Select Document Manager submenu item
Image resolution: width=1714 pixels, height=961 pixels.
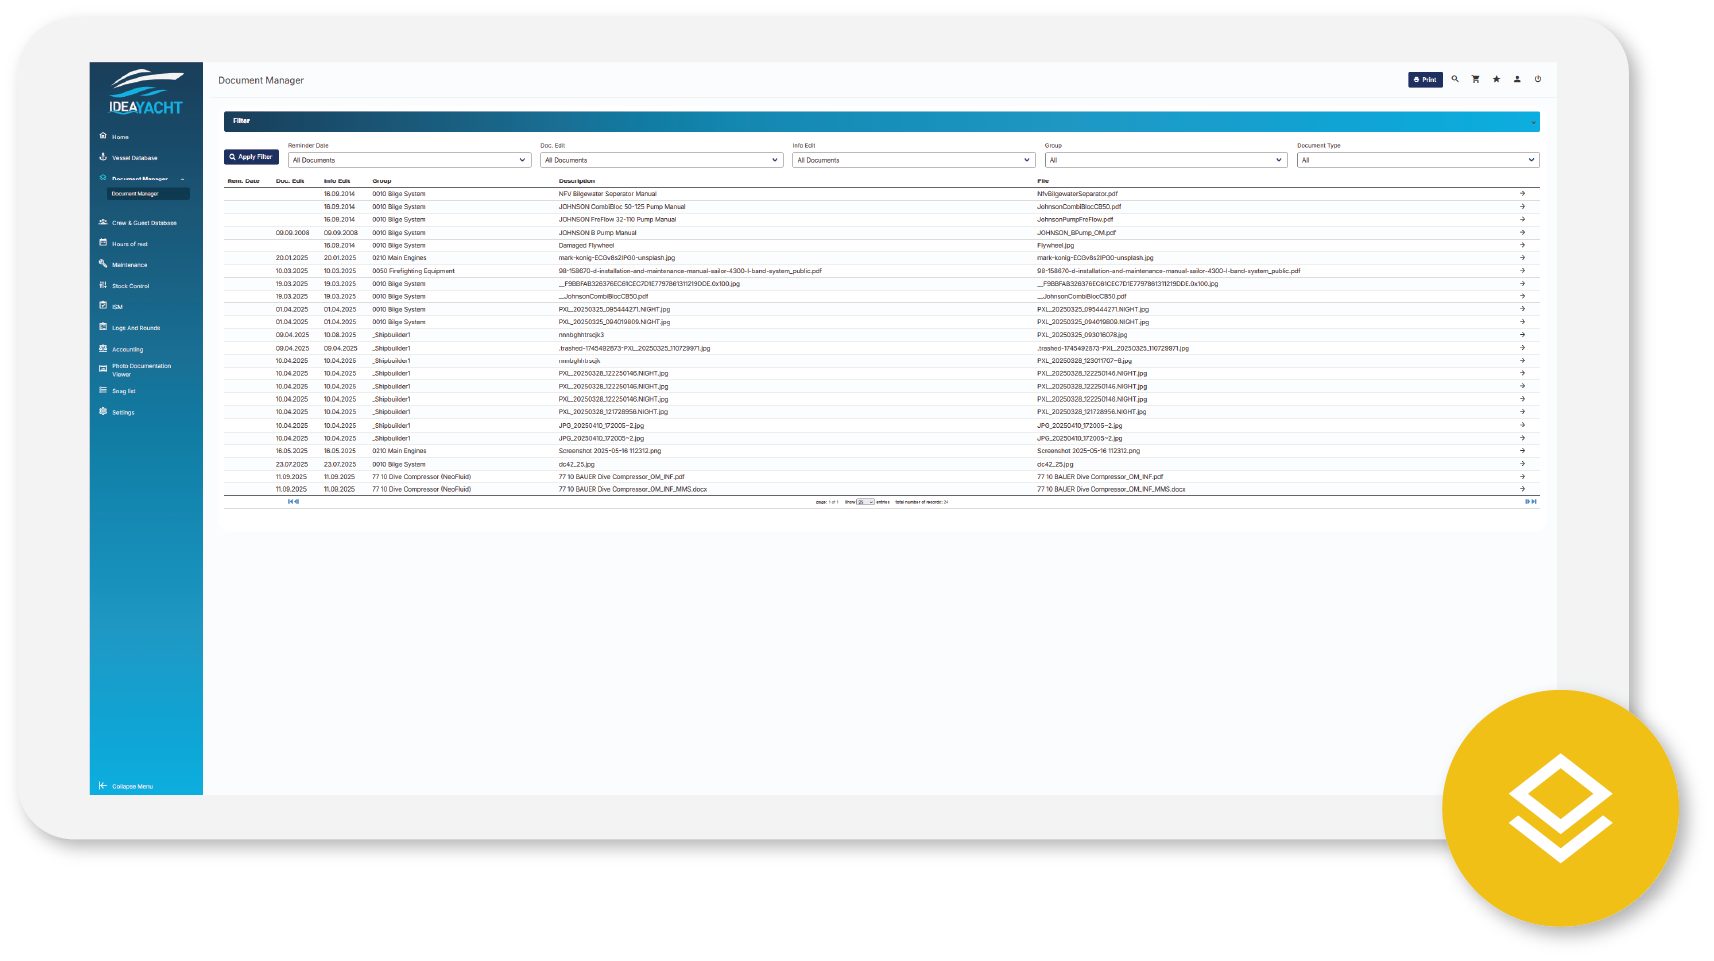tap(148, 194)
